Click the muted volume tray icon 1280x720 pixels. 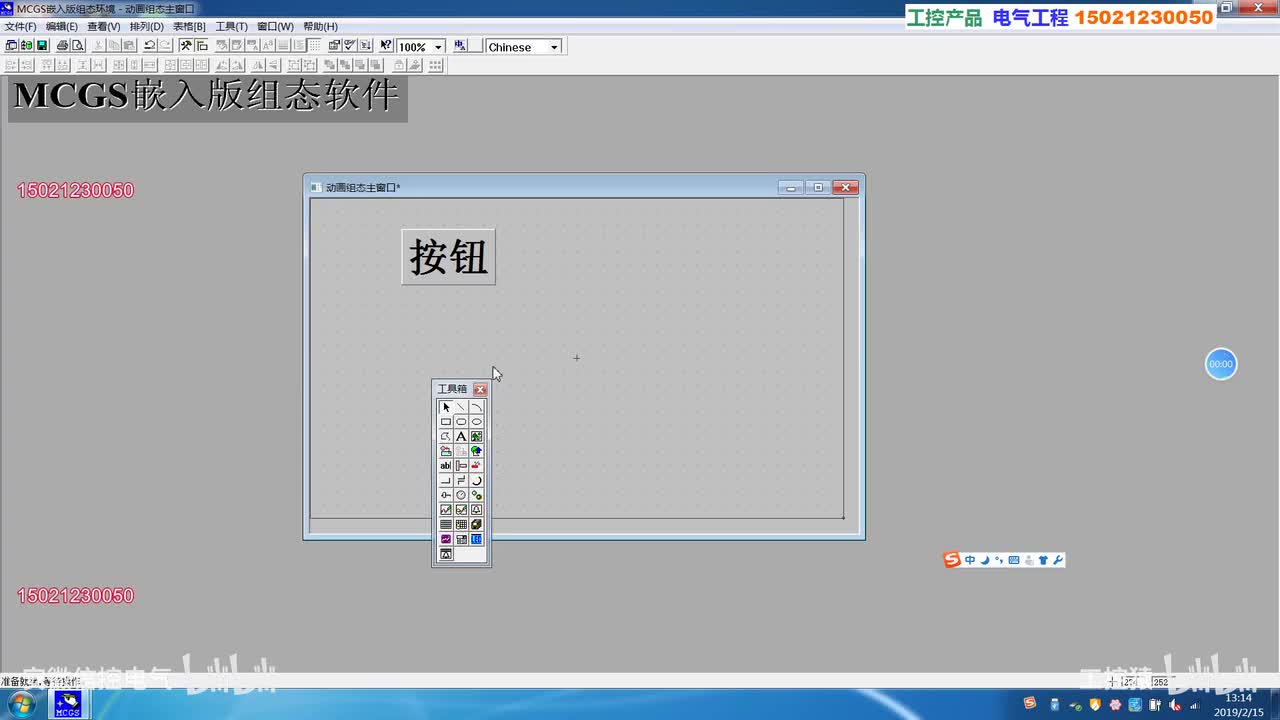pos(1175,705)
